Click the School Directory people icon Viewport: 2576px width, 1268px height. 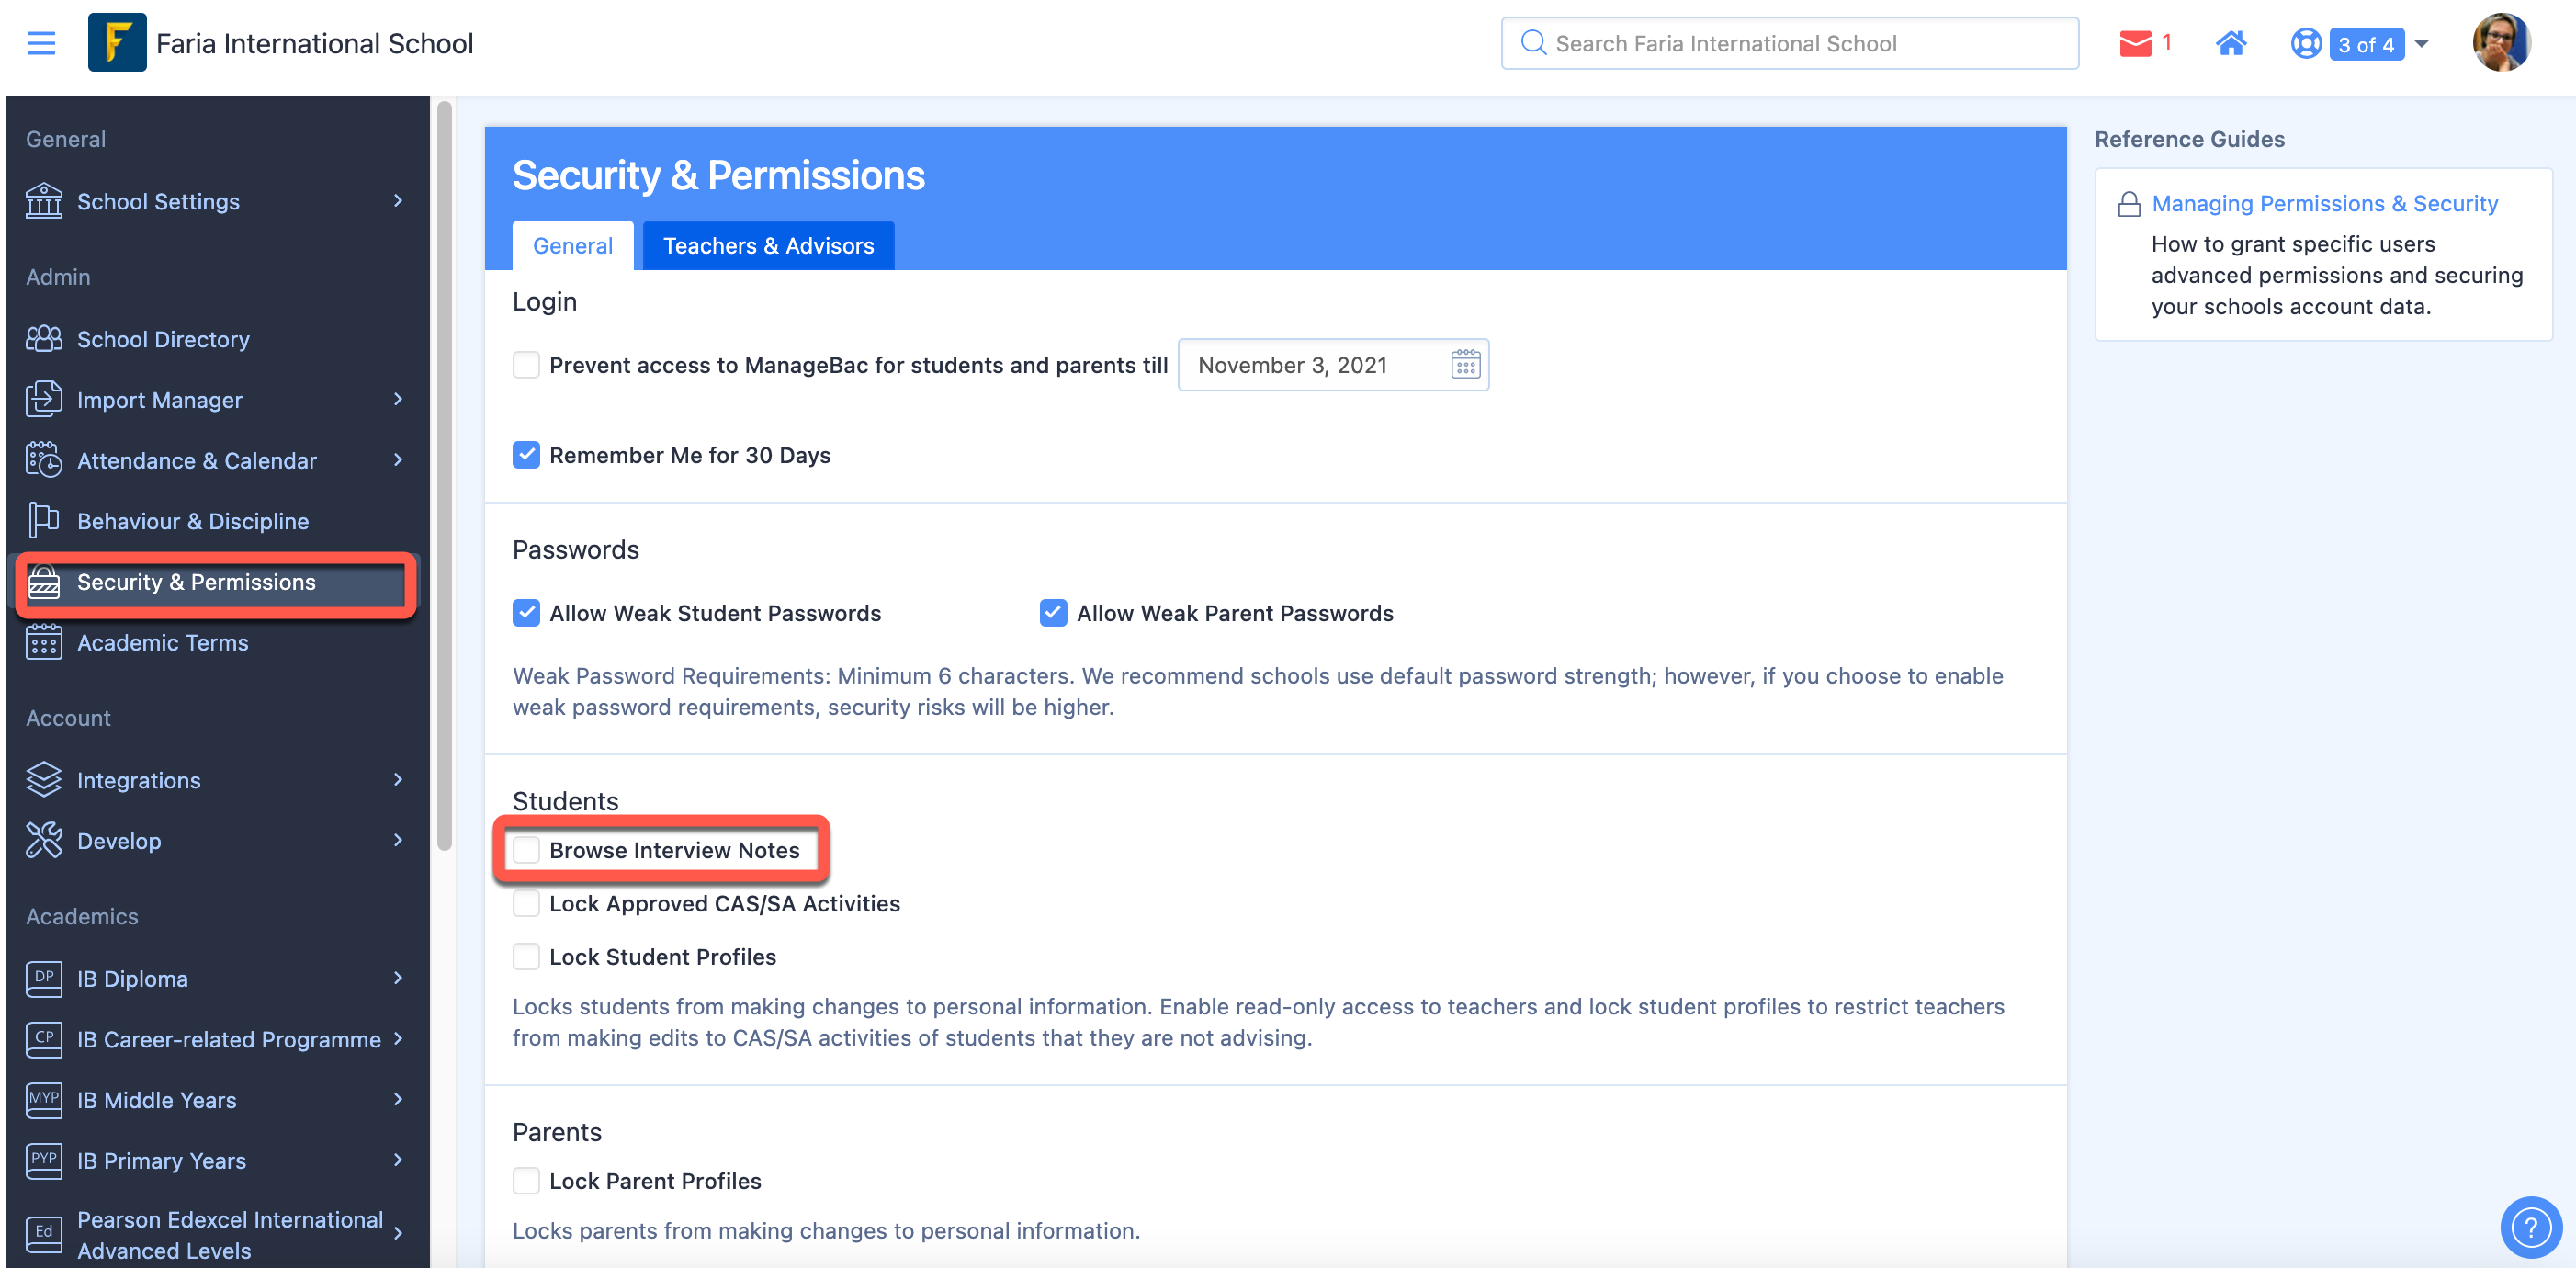click(x=43, y=339)
